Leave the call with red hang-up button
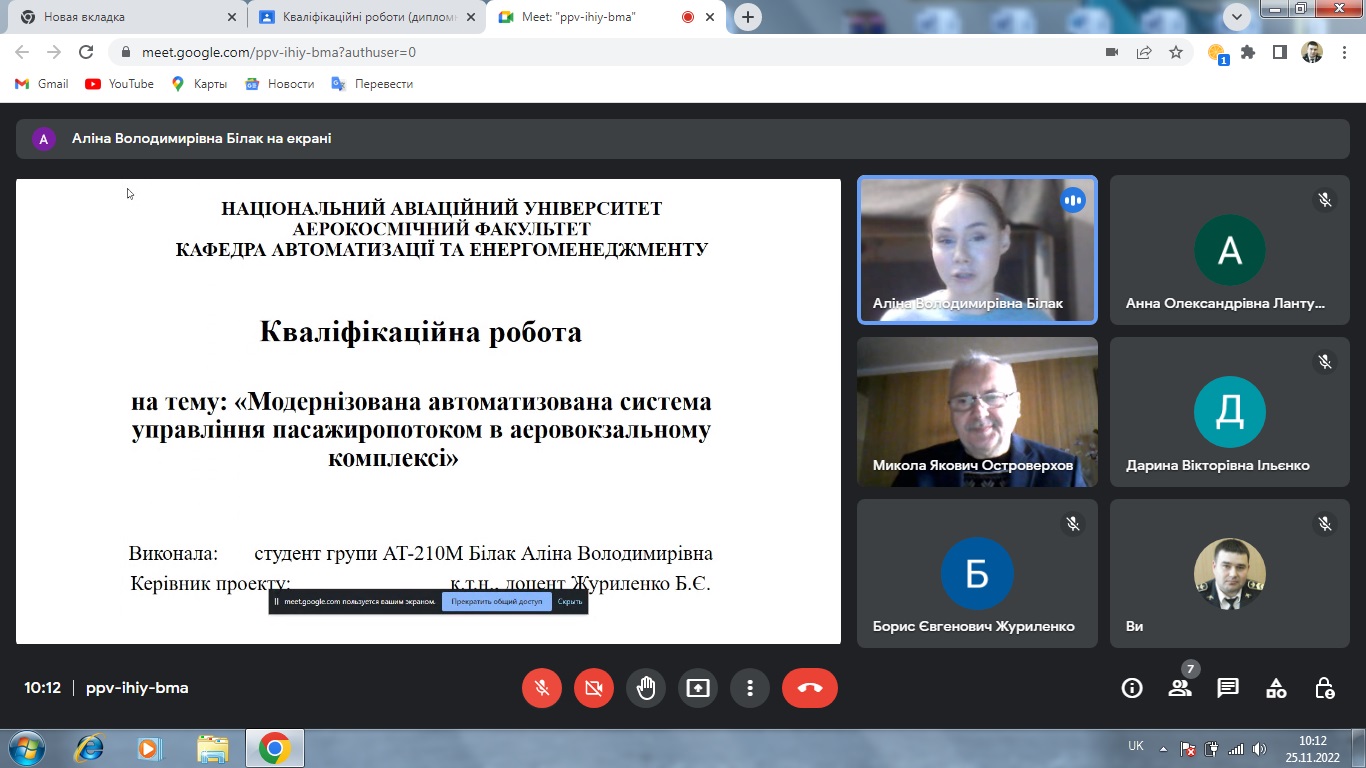Viewport: 1366px width, 768px height. click(x=810, y=688)
